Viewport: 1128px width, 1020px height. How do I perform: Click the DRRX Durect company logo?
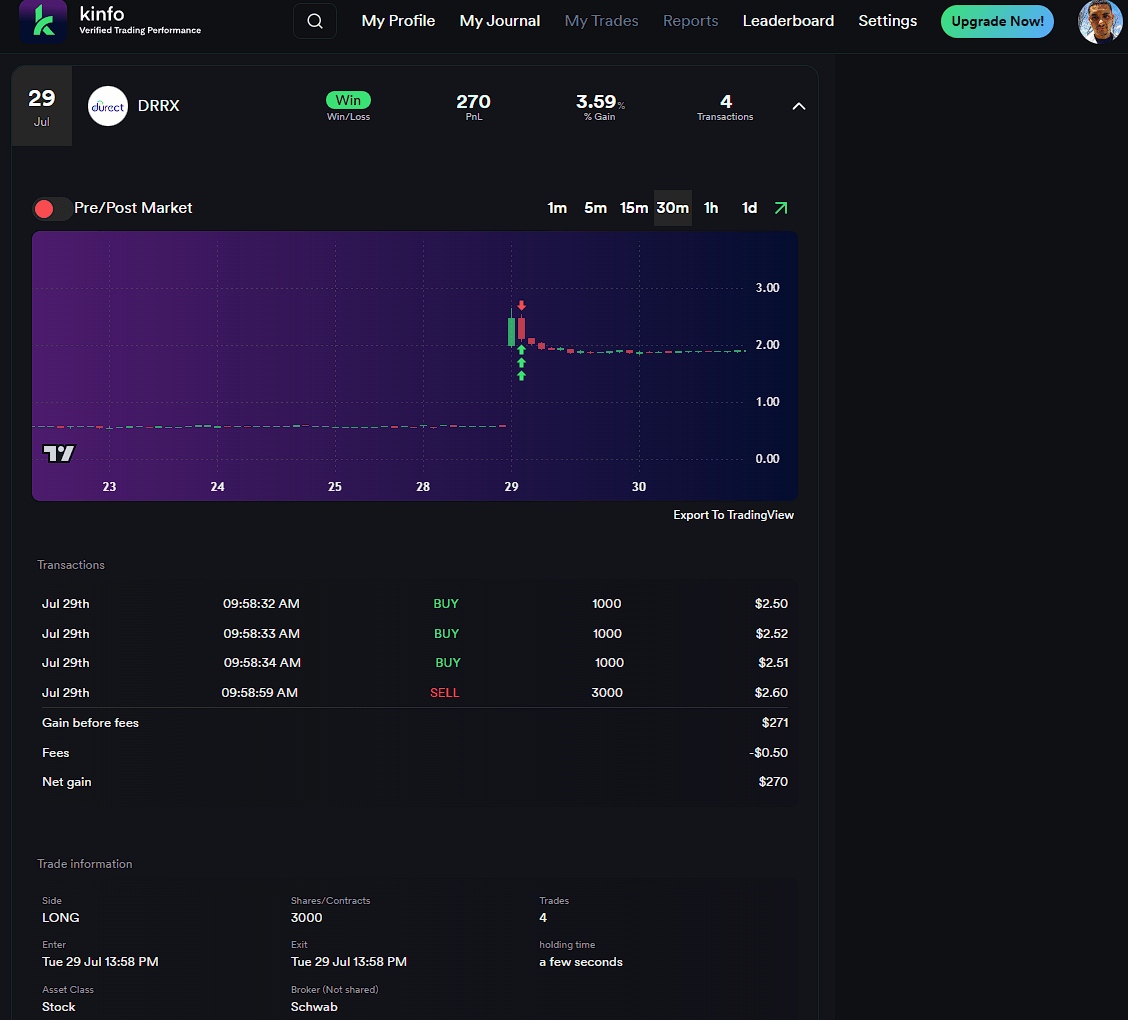tap(108, 106)
